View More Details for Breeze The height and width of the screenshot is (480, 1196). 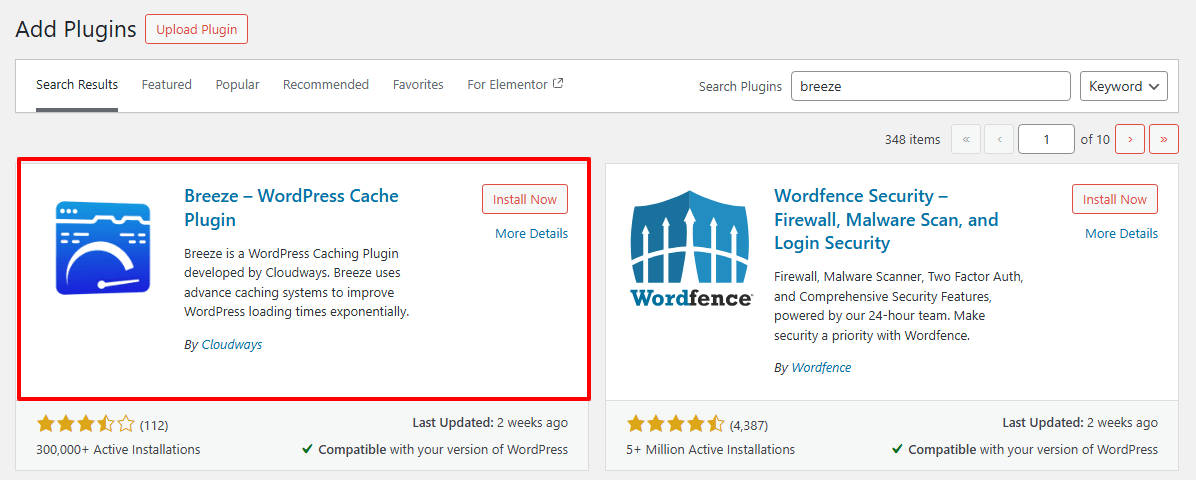(x=531, y=233)
